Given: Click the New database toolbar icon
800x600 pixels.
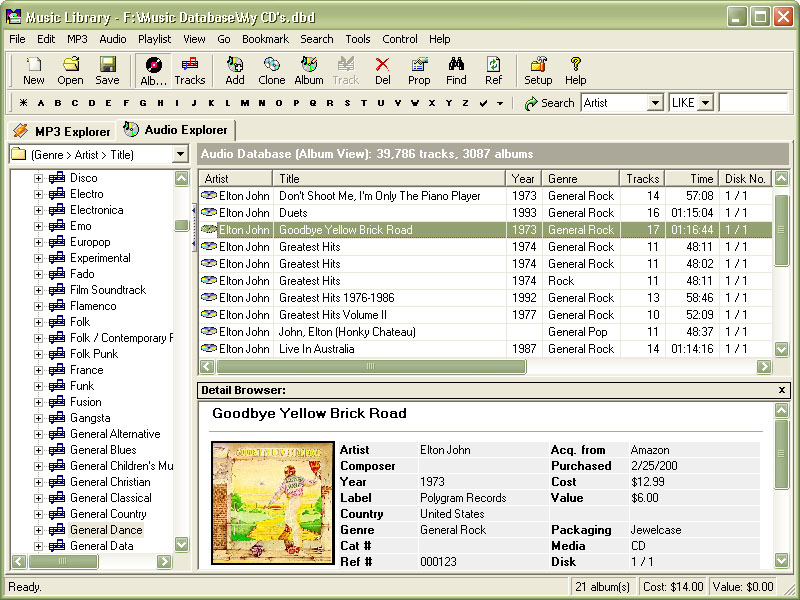Looking at the screenshot, I should tap(34, 70).
